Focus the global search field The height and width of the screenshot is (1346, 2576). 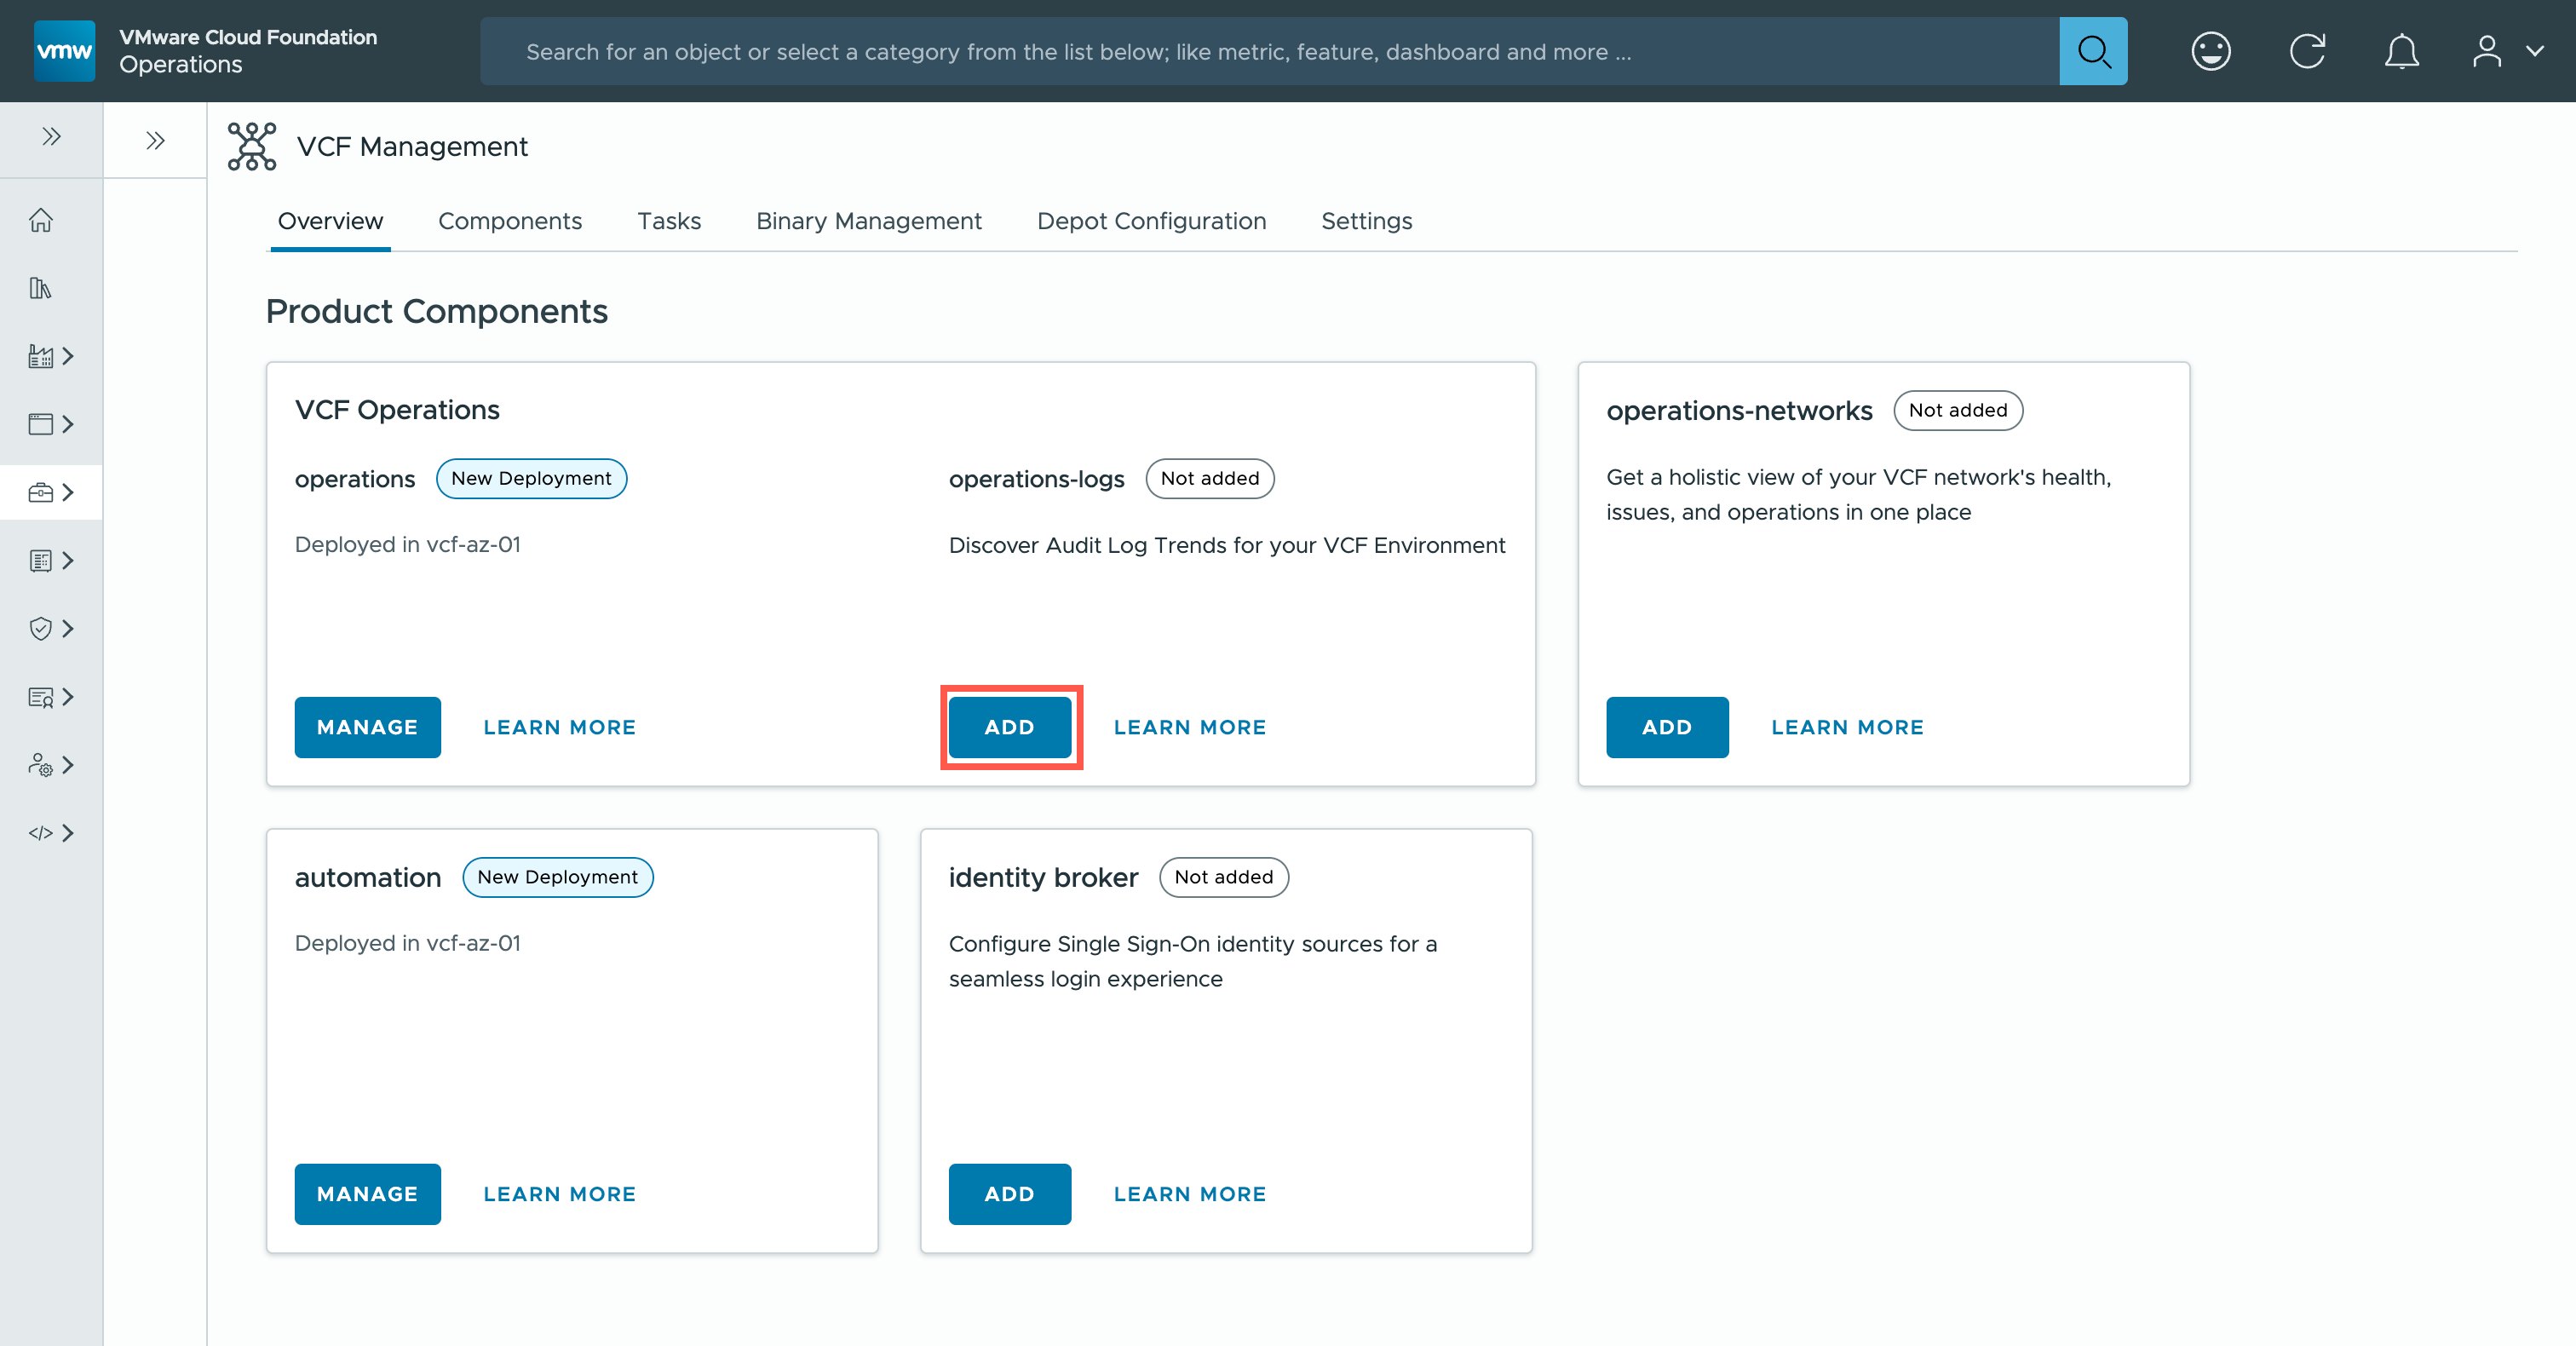[x=1268, y=52]
